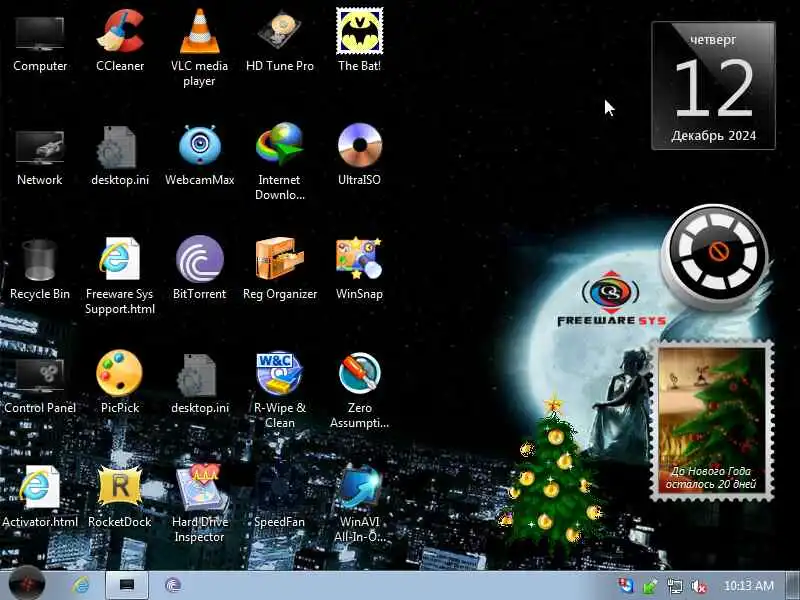
Task: Open BitTorrent from the taskbar
Action: 173,585
